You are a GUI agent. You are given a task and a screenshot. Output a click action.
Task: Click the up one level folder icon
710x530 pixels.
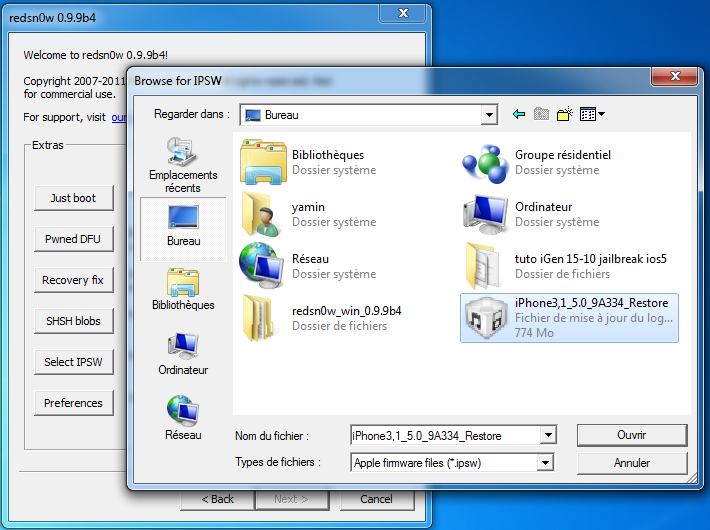(541, 114)
